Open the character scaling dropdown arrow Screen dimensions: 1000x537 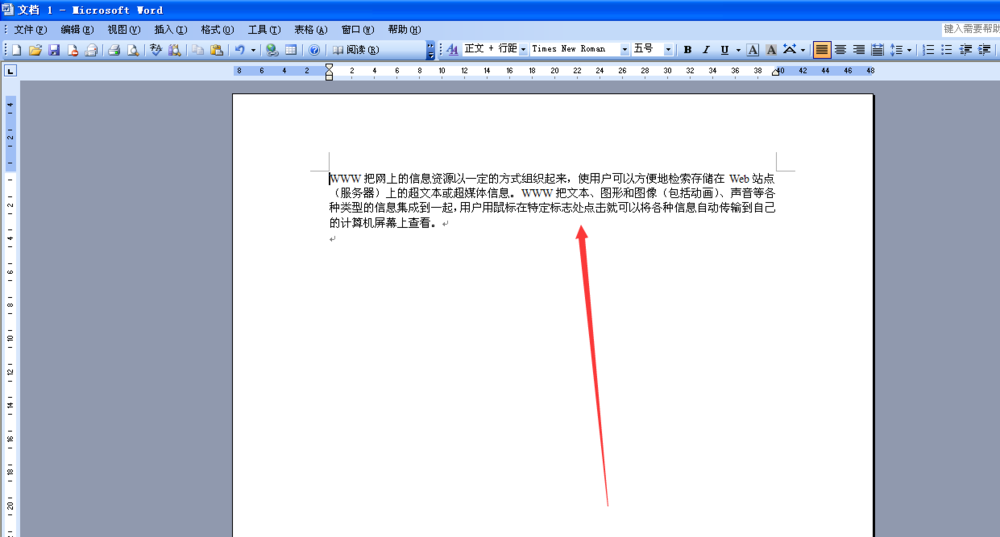(x=803, y=50)
